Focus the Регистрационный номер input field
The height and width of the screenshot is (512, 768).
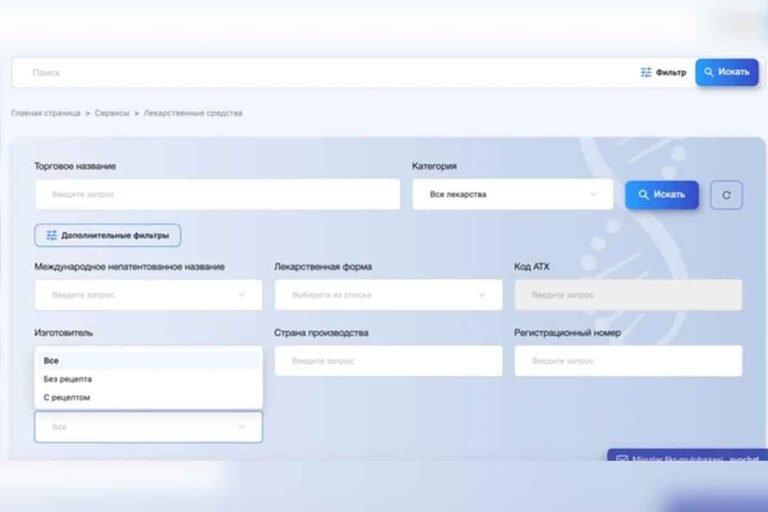(628, 361)
